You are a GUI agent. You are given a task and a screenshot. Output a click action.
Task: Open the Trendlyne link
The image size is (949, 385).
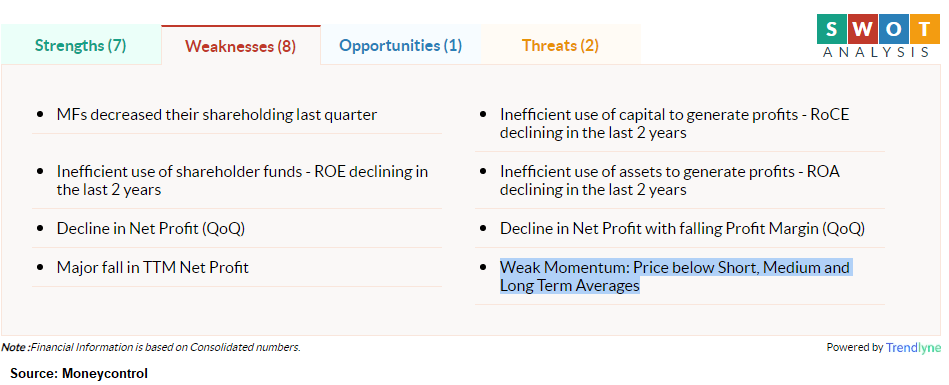[913, 347]
